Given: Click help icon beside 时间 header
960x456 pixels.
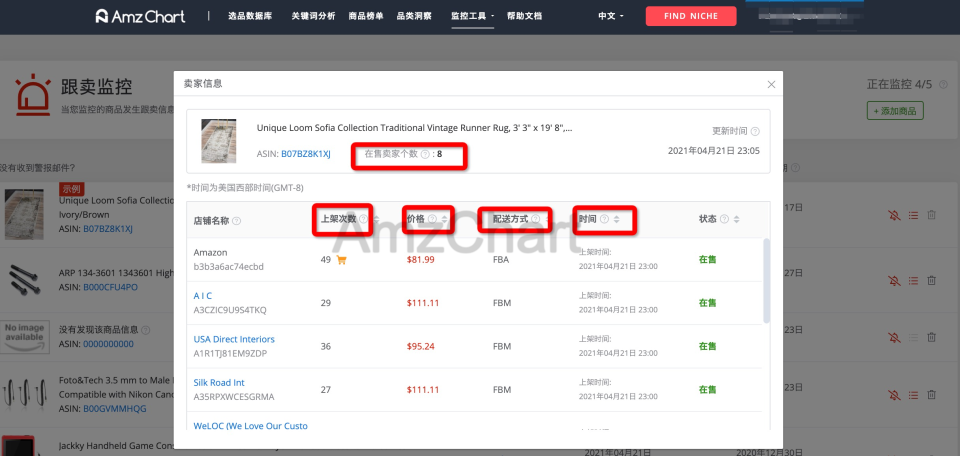Looking at the screenshot, I should click(604, 219).
